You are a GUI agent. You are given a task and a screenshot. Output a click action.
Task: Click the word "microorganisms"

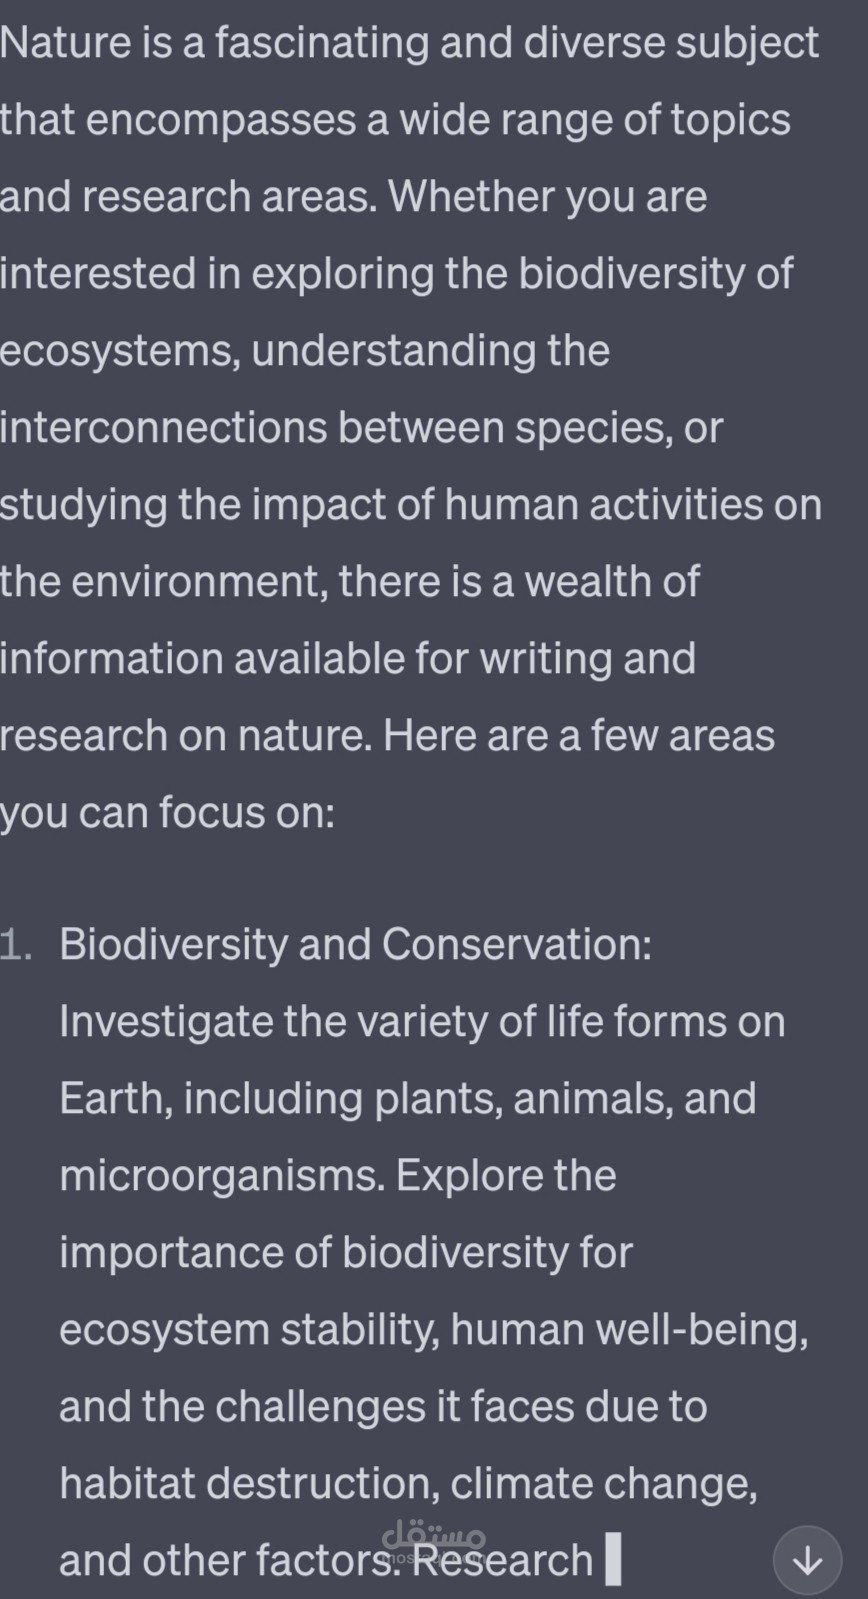(221, 1176)
